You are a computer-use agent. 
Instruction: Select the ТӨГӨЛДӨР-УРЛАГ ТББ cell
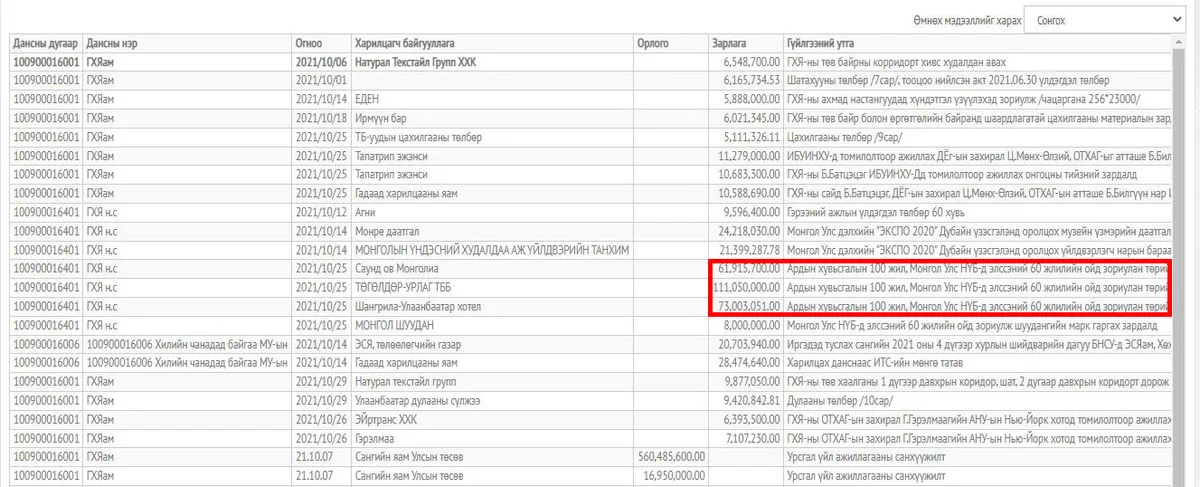tap(491, 287)
